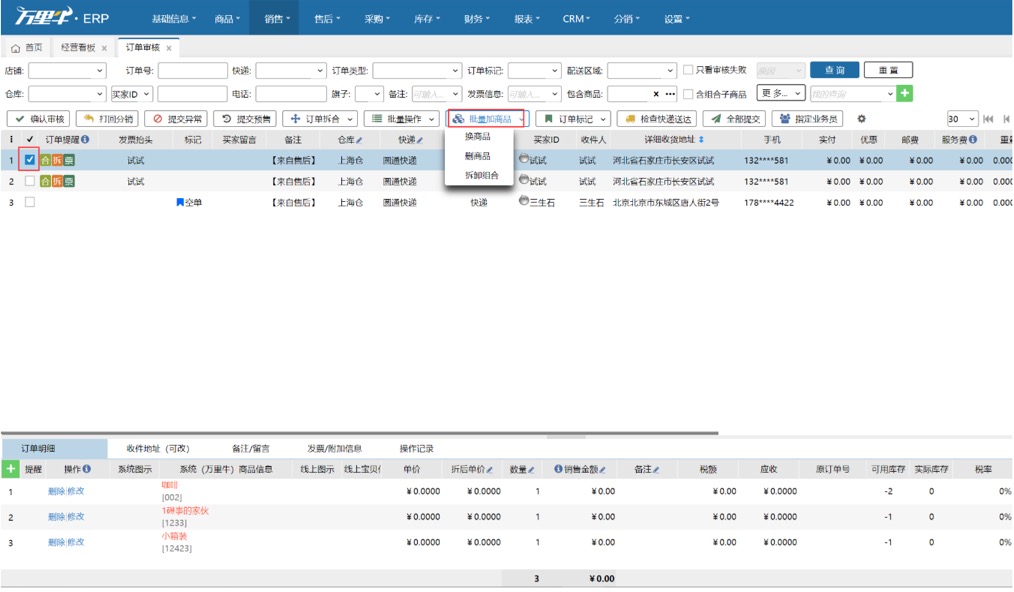Viewport: 1014px width, 592px height.
Task: Click the pencil icon next to 折后单价
Action: pyautogui.click(x=490, y=470)
